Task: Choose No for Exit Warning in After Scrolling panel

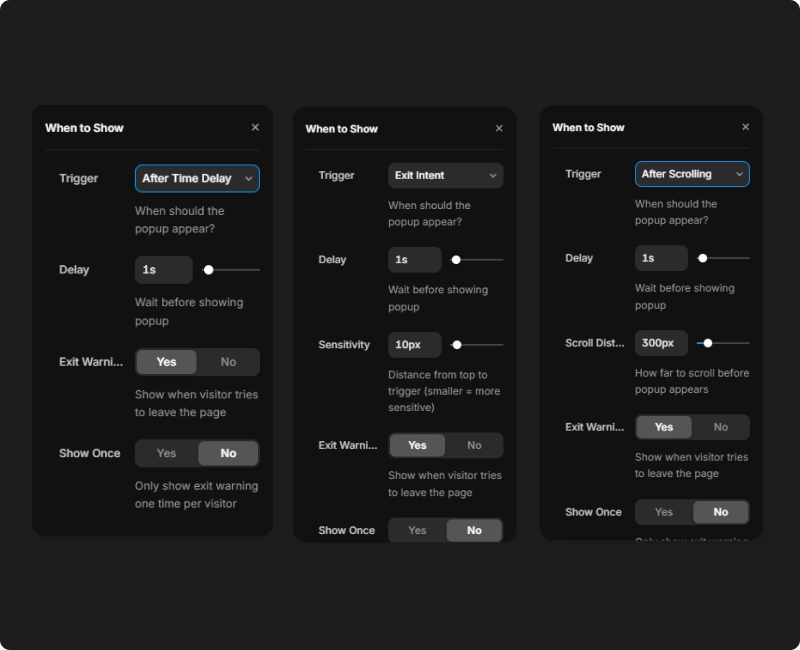Action: coord(720,427)
